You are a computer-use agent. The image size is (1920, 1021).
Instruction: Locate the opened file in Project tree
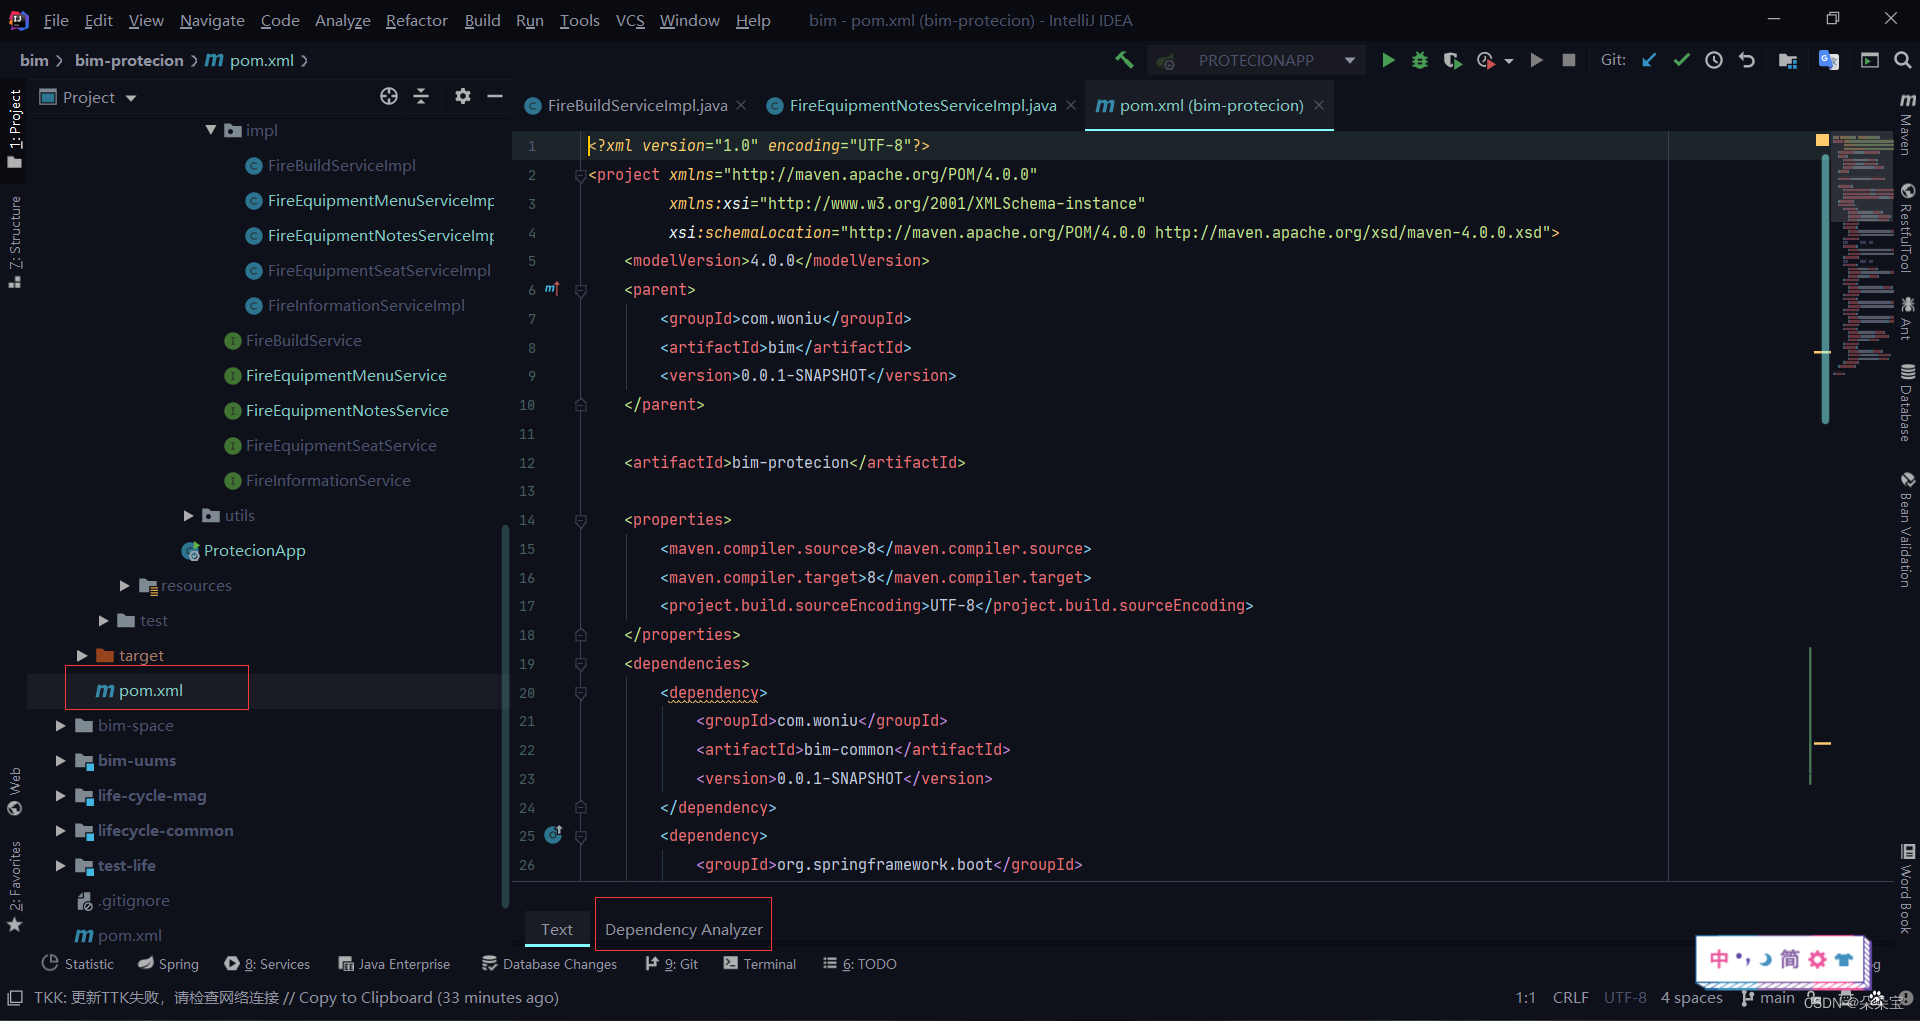(389, 96)
